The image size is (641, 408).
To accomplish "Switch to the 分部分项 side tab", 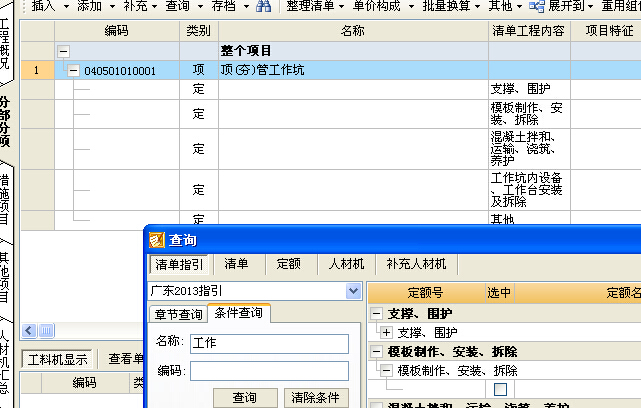I will [x=5, y=122].
